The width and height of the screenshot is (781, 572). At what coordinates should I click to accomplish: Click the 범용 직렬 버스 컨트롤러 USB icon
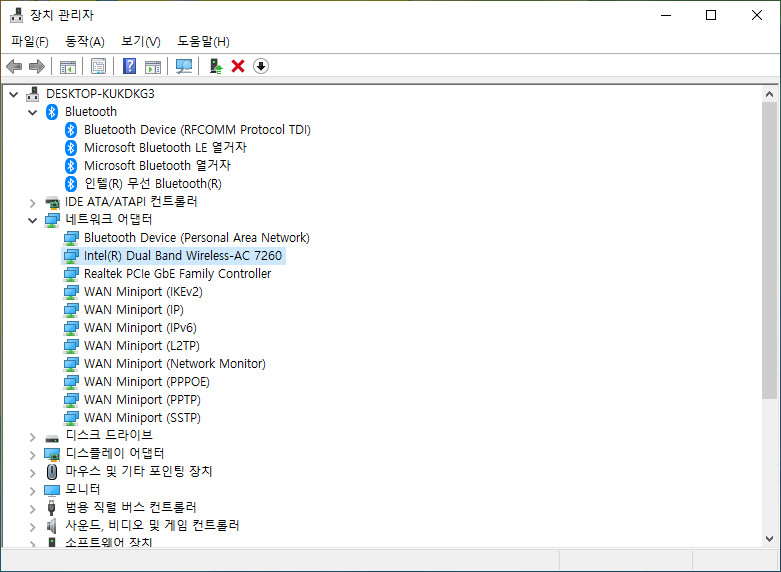click(x=51, y=507)
